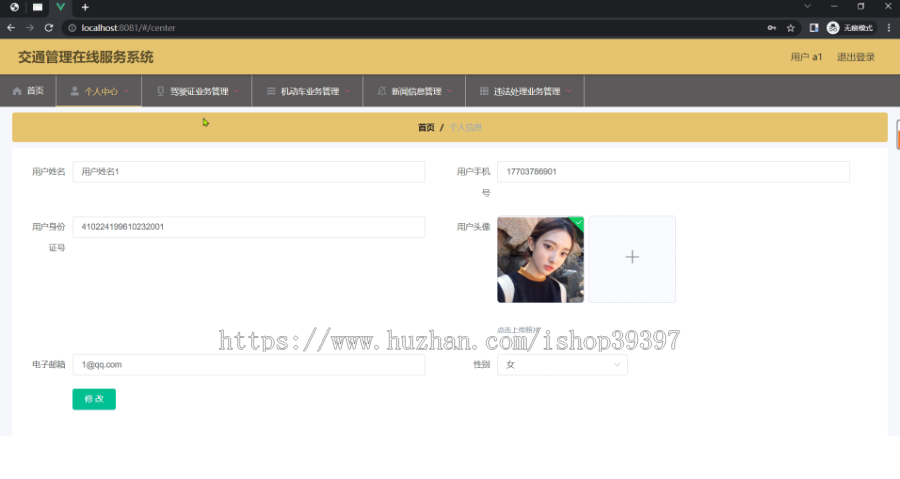Viewport: 900px width, 479px height.
Task: Open the 性别 gender dropdown
Action: tap(562, 364)
